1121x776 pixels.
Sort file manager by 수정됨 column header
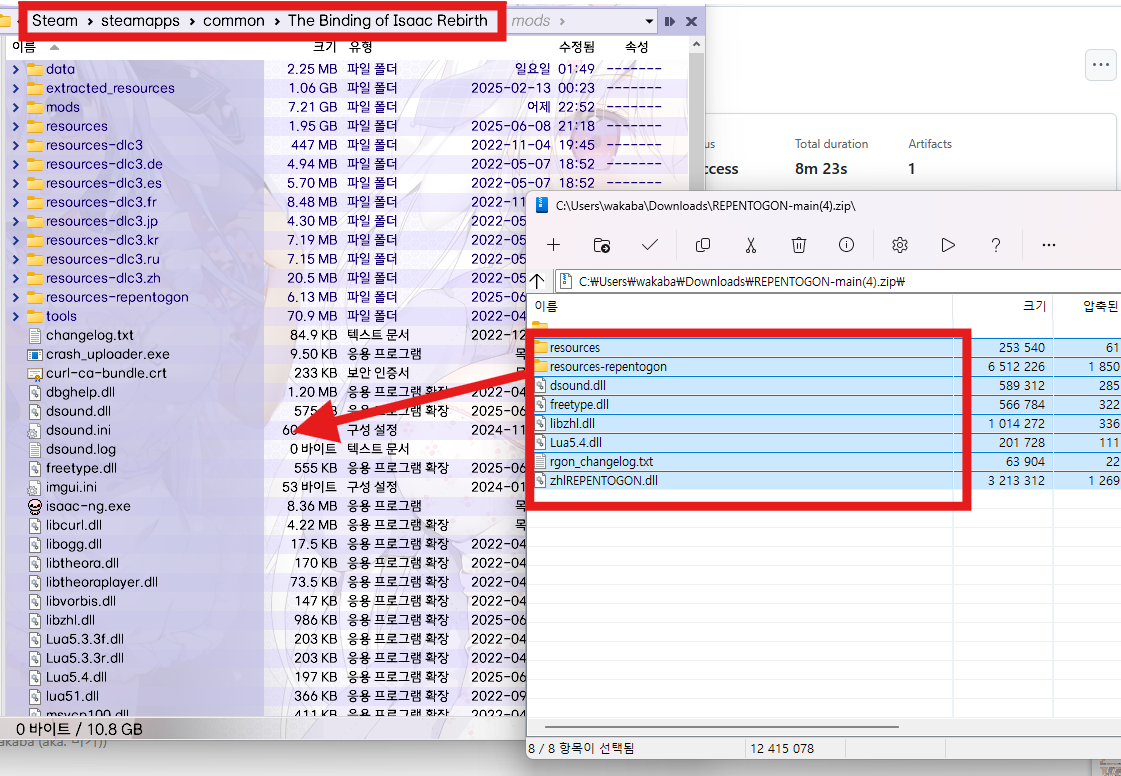576,47
